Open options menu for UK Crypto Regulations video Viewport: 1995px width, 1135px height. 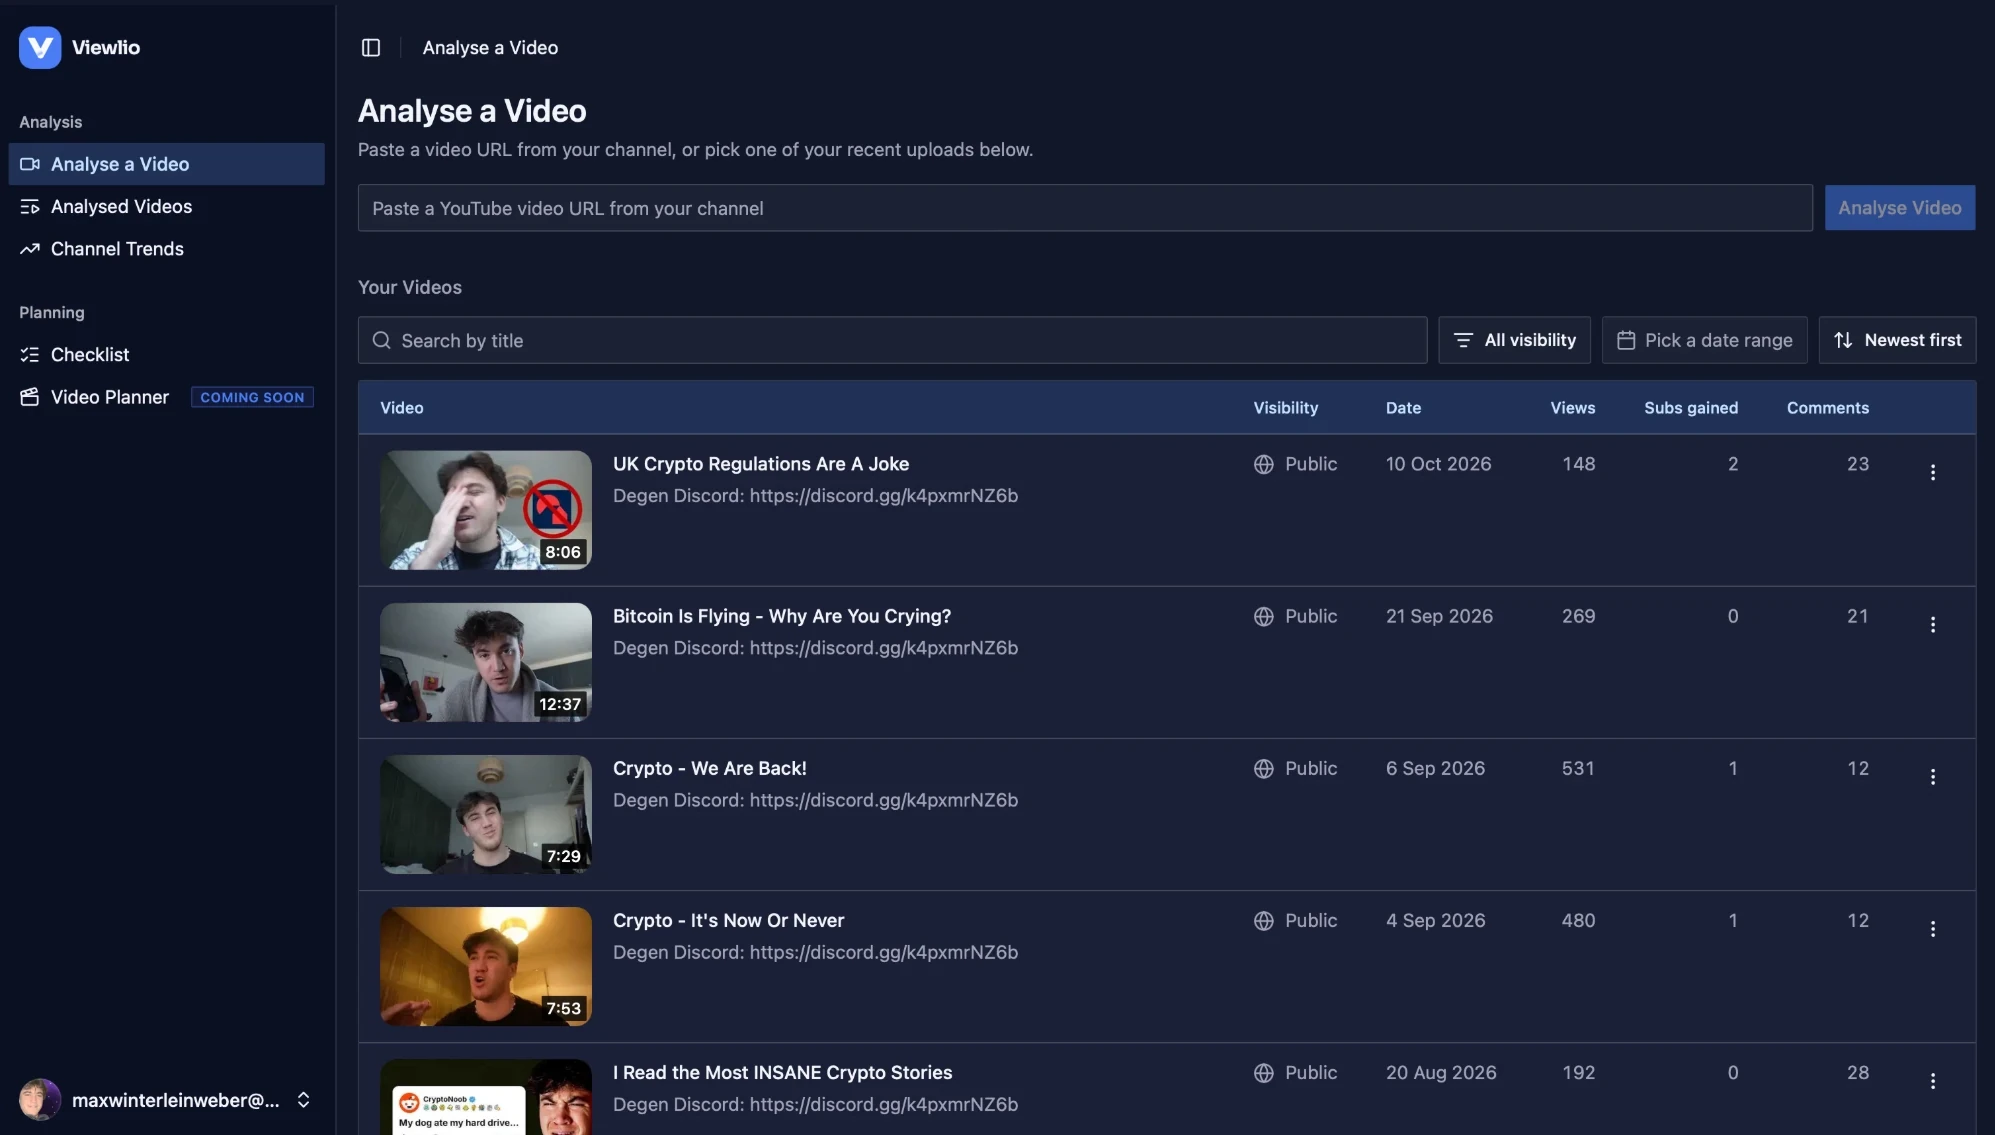pyautogui.click(x=1933, y=472)
